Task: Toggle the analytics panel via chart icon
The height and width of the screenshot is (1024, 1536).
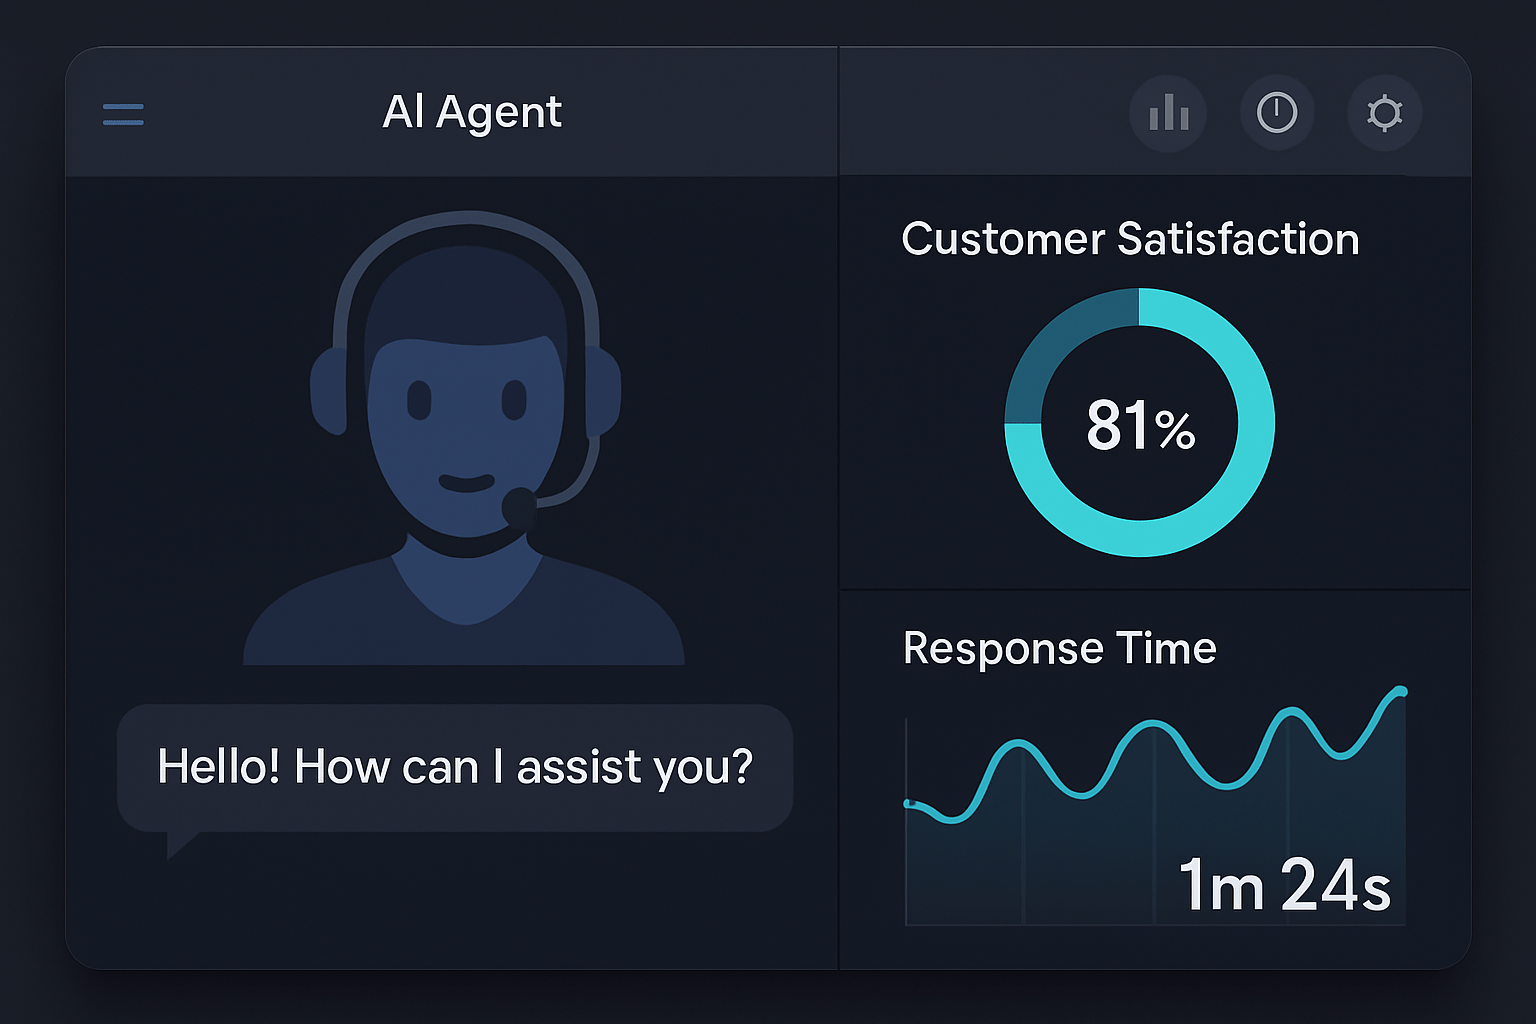Action: pos(1167,113)
